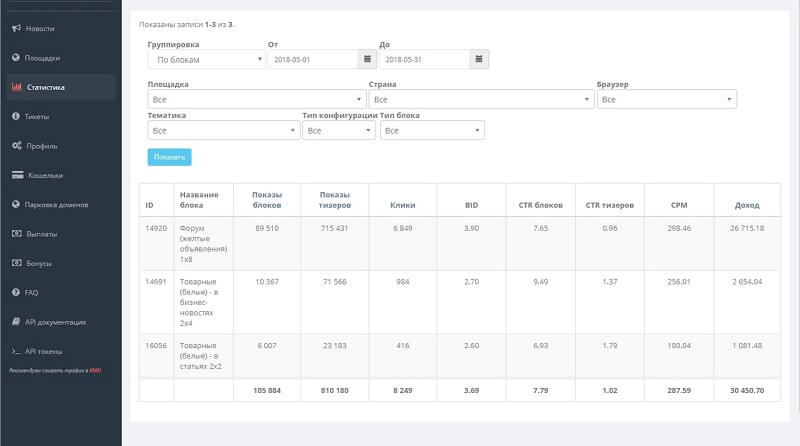
Task: Open Тикеты in the sidebar
Action: [37, 117]
